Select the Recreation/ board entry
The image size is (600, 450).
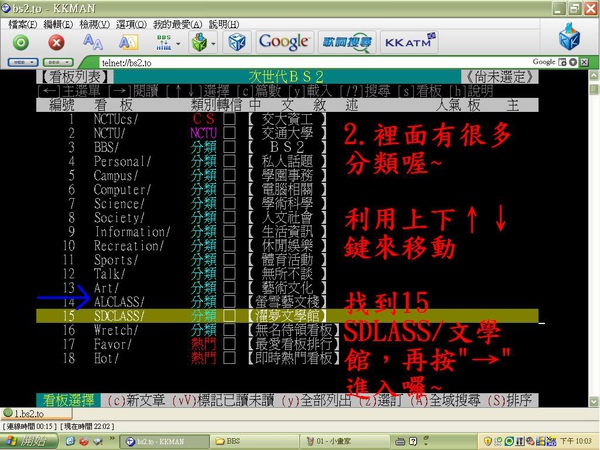(x=129, y=246)
